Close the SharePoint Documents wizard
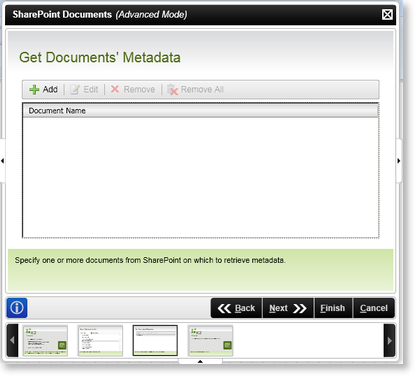The image size is (415, 376). (387, 15)
